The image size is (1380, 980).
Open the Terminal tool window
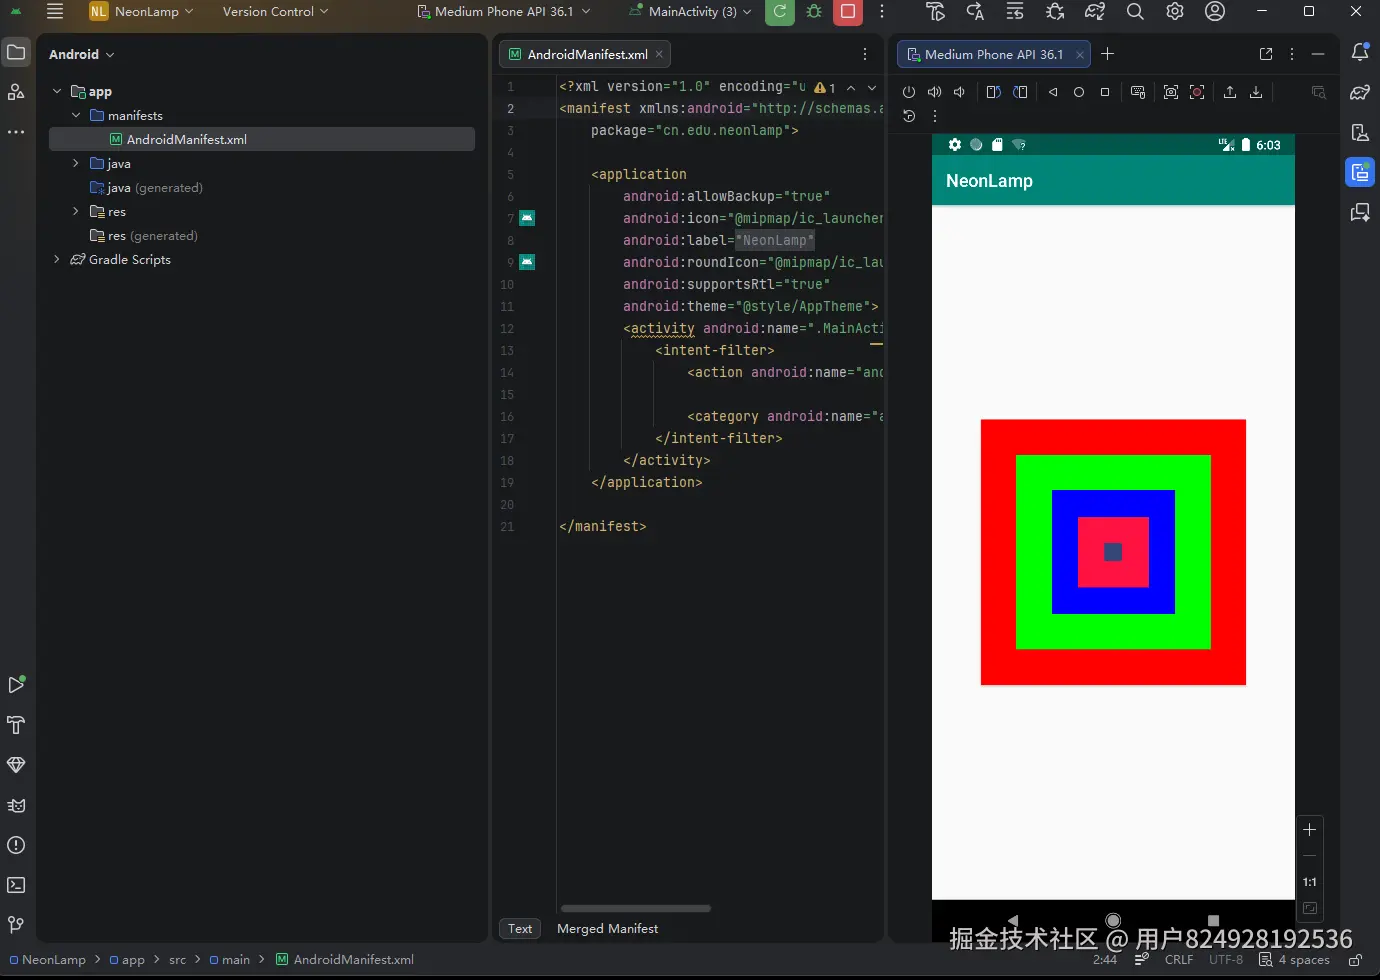click(x=16, y=885)
